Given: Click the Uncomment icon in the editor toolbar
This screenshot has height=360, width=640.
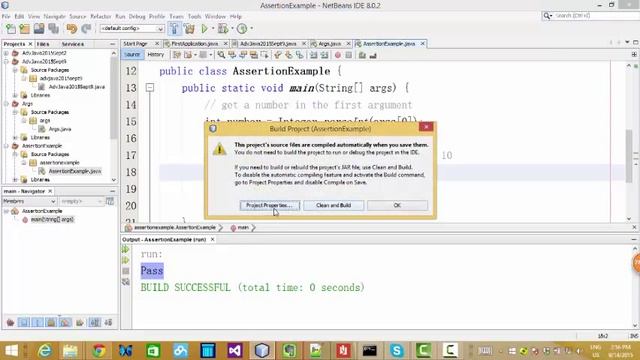Looking at the screenshot, I should [x=373, y=55].
